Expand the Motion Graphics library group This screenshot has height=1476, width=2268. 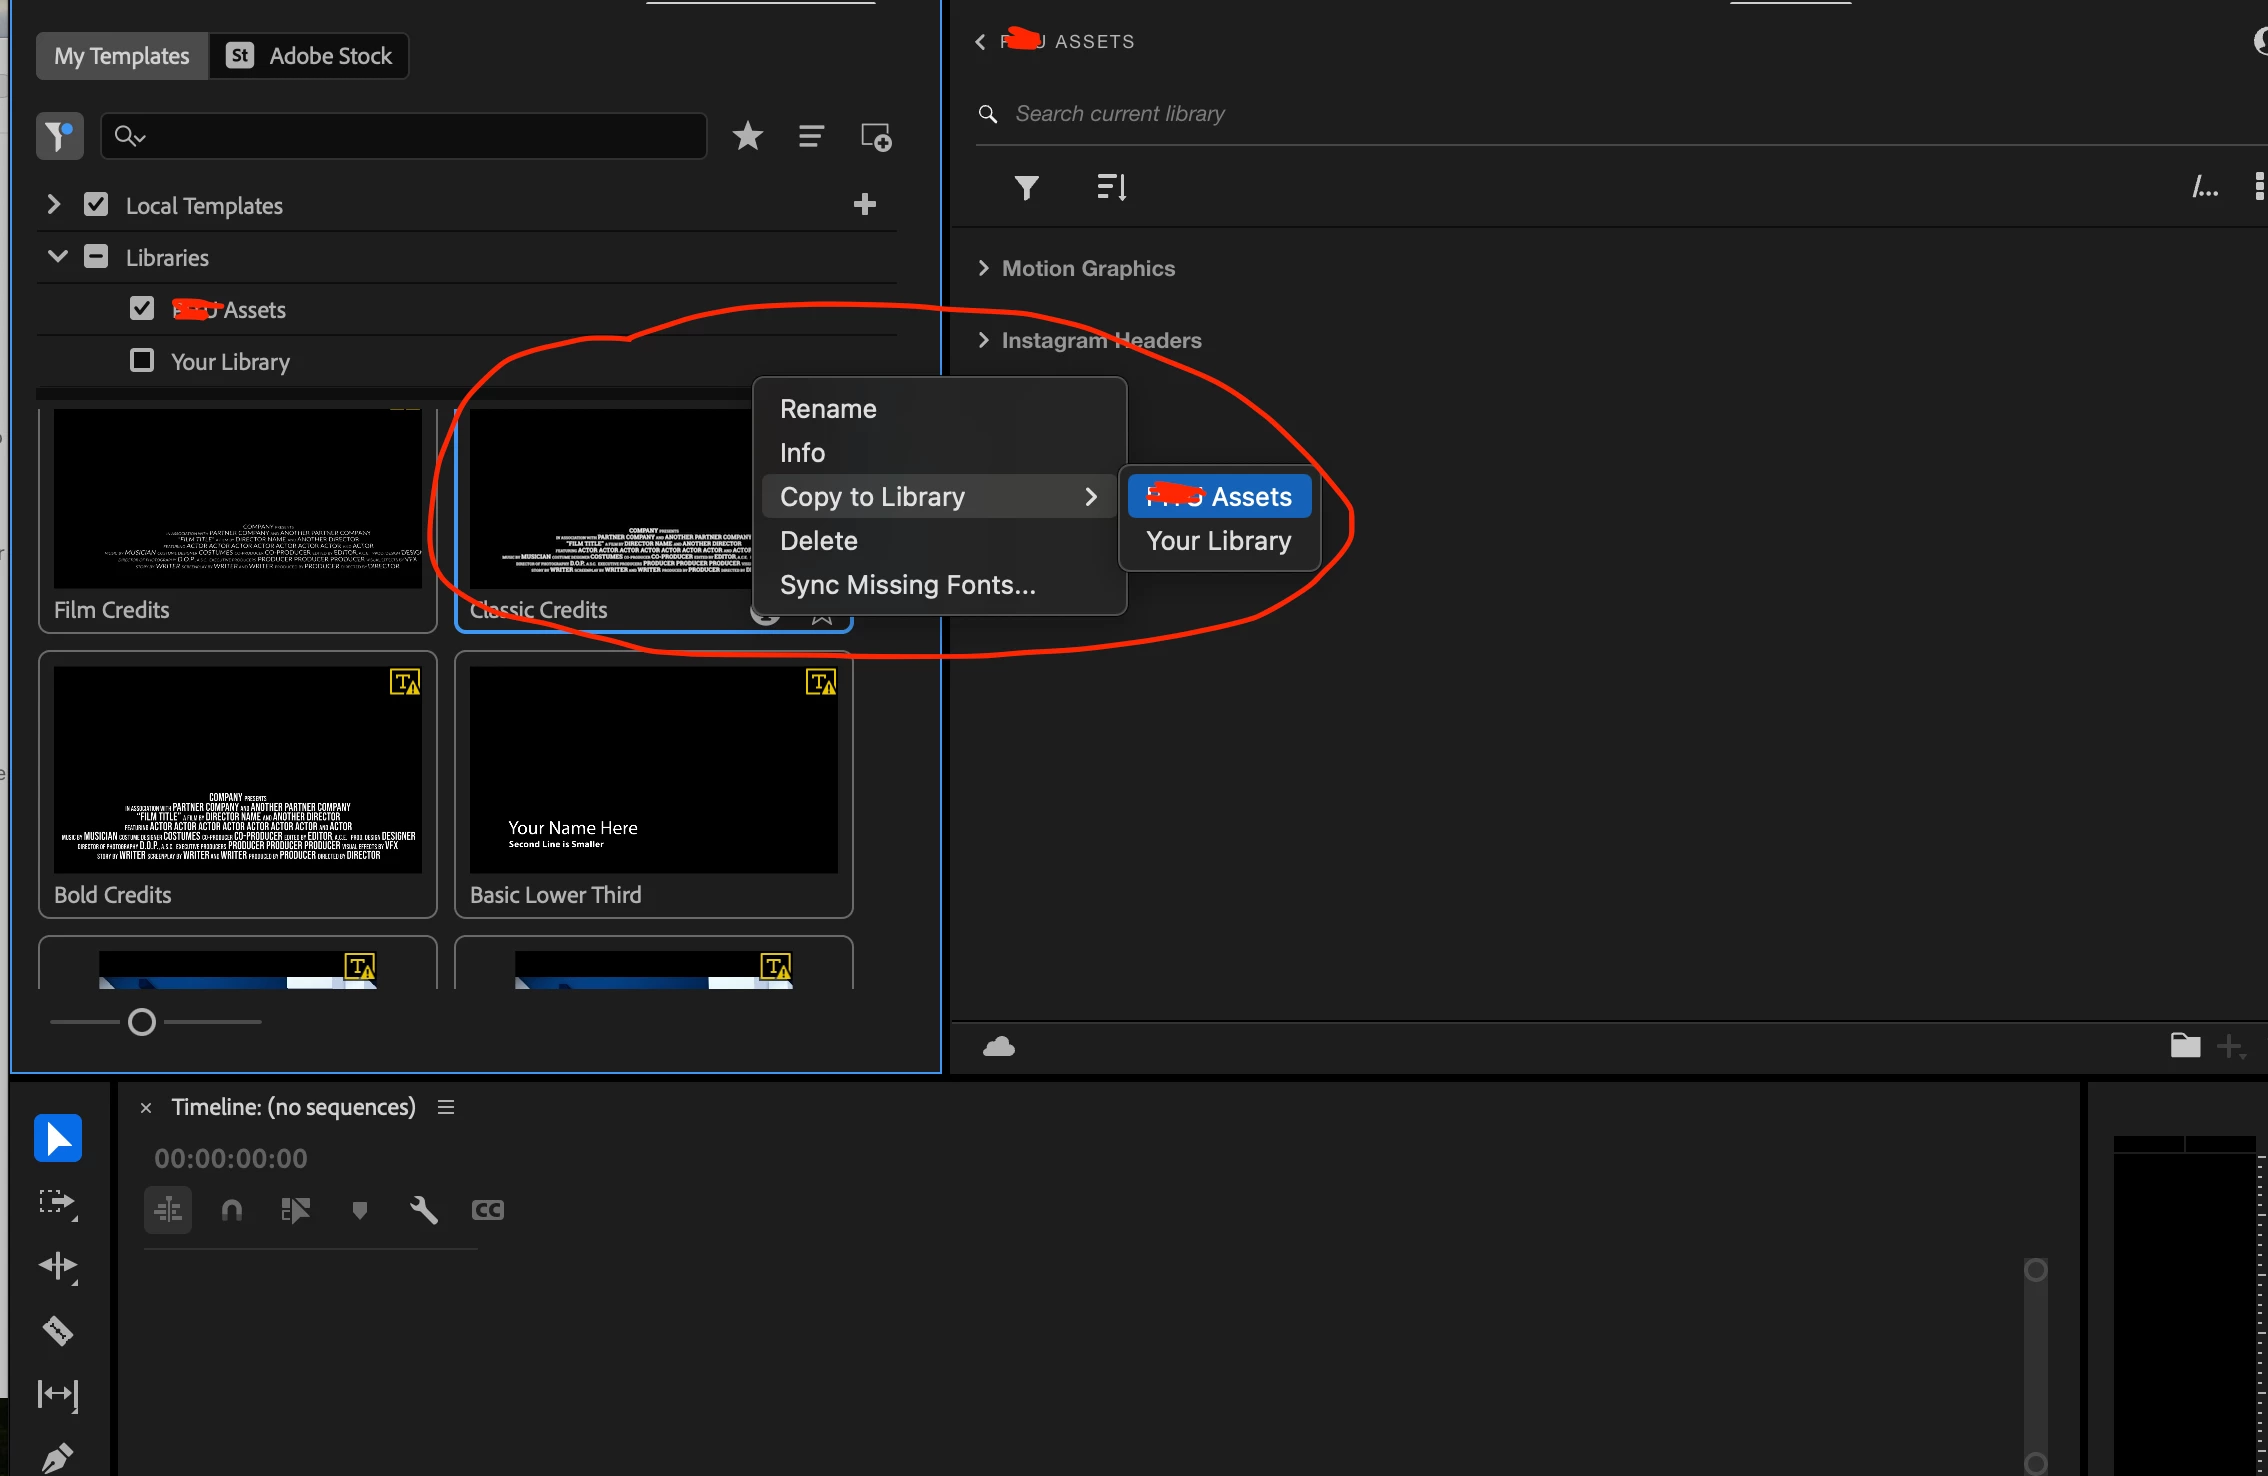click(x=984, y=268)
